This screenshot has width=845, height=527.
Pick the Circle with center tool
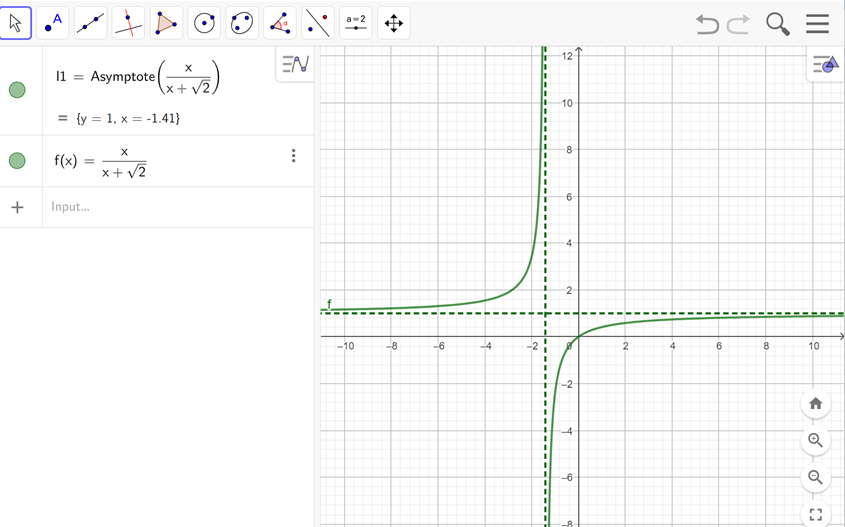pyautogui.click(x=205, y=23)
